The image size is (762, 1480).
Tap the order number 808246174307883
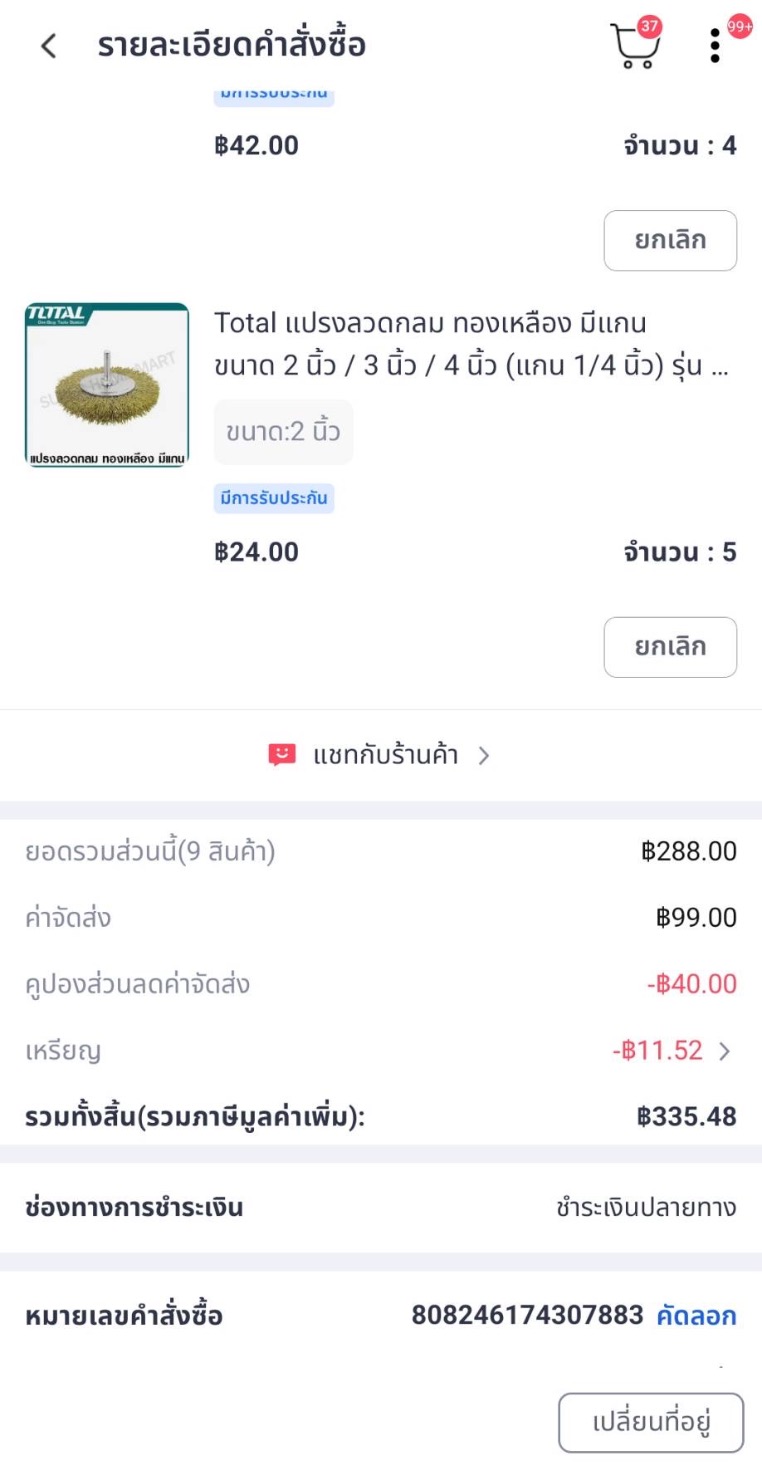pyautogui.click(x=527, y=1315)
